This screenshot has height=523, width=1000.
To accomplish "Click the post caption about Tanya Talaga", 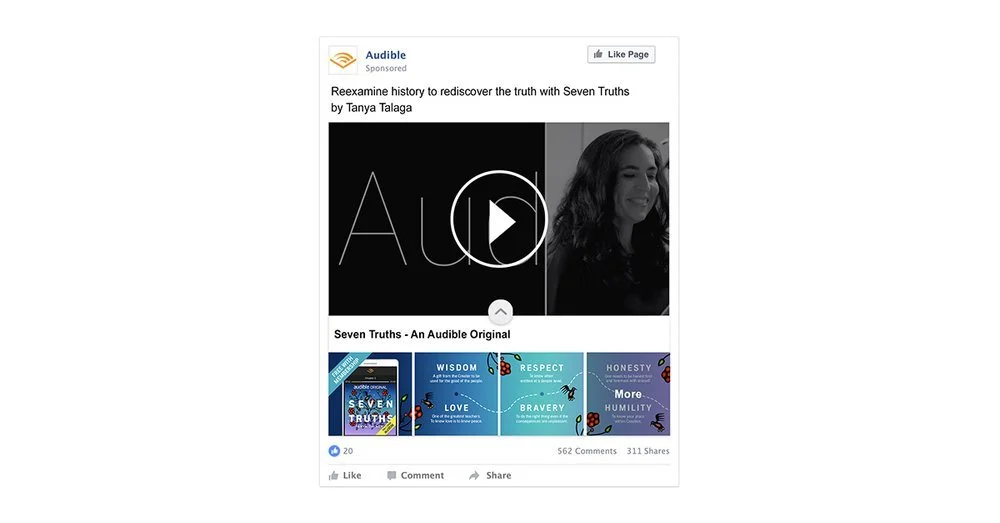I will click(x=480, y=99).
